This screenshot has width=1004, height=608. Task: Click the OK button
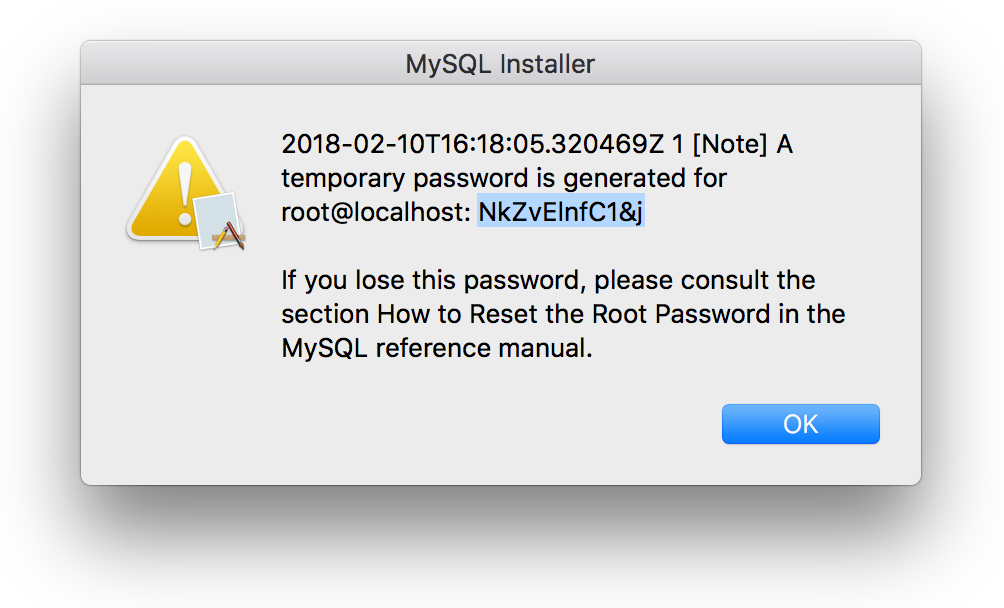800,424
